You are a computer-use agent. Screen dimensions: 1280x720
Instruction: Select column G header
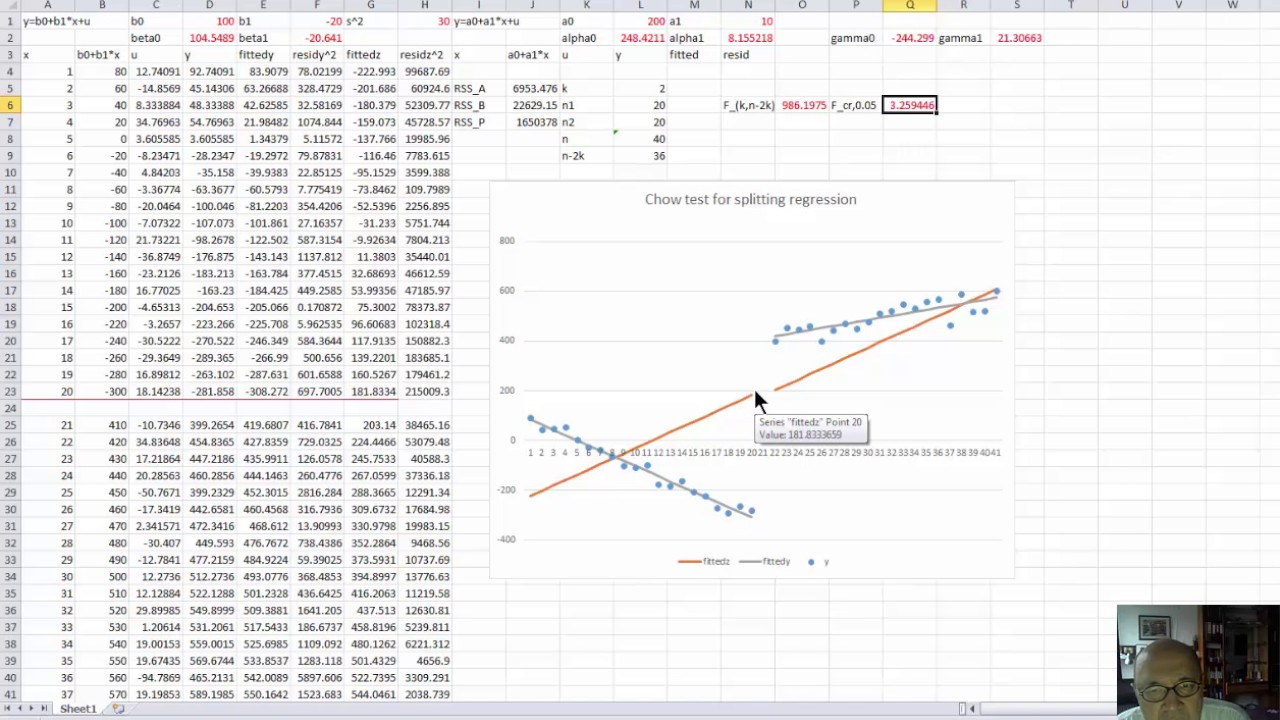coord(371,5)
